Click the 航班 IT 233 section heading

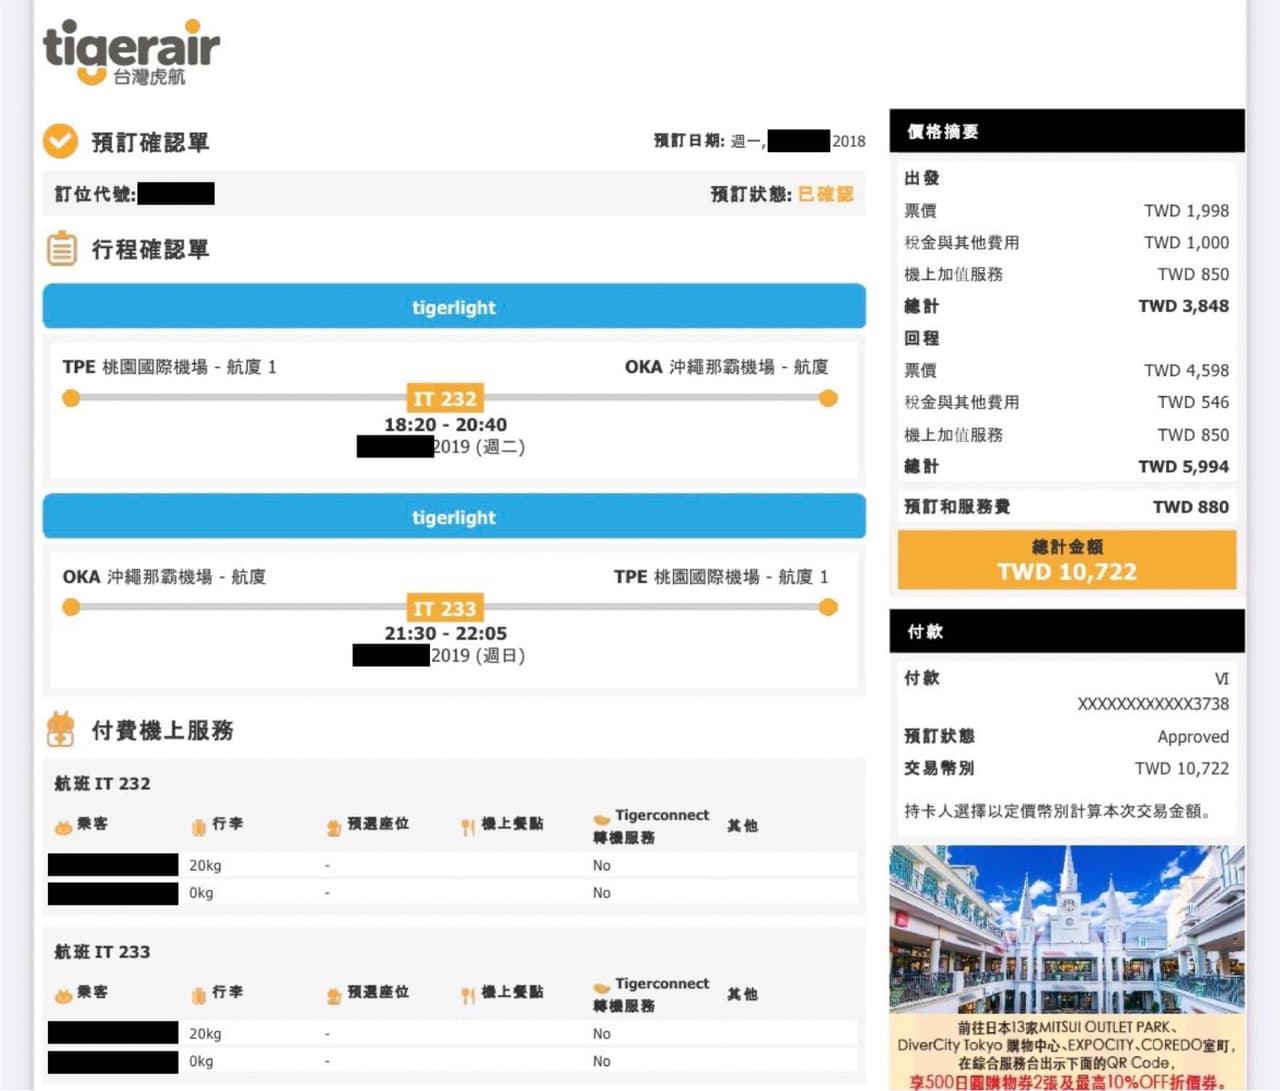(102, 952)
